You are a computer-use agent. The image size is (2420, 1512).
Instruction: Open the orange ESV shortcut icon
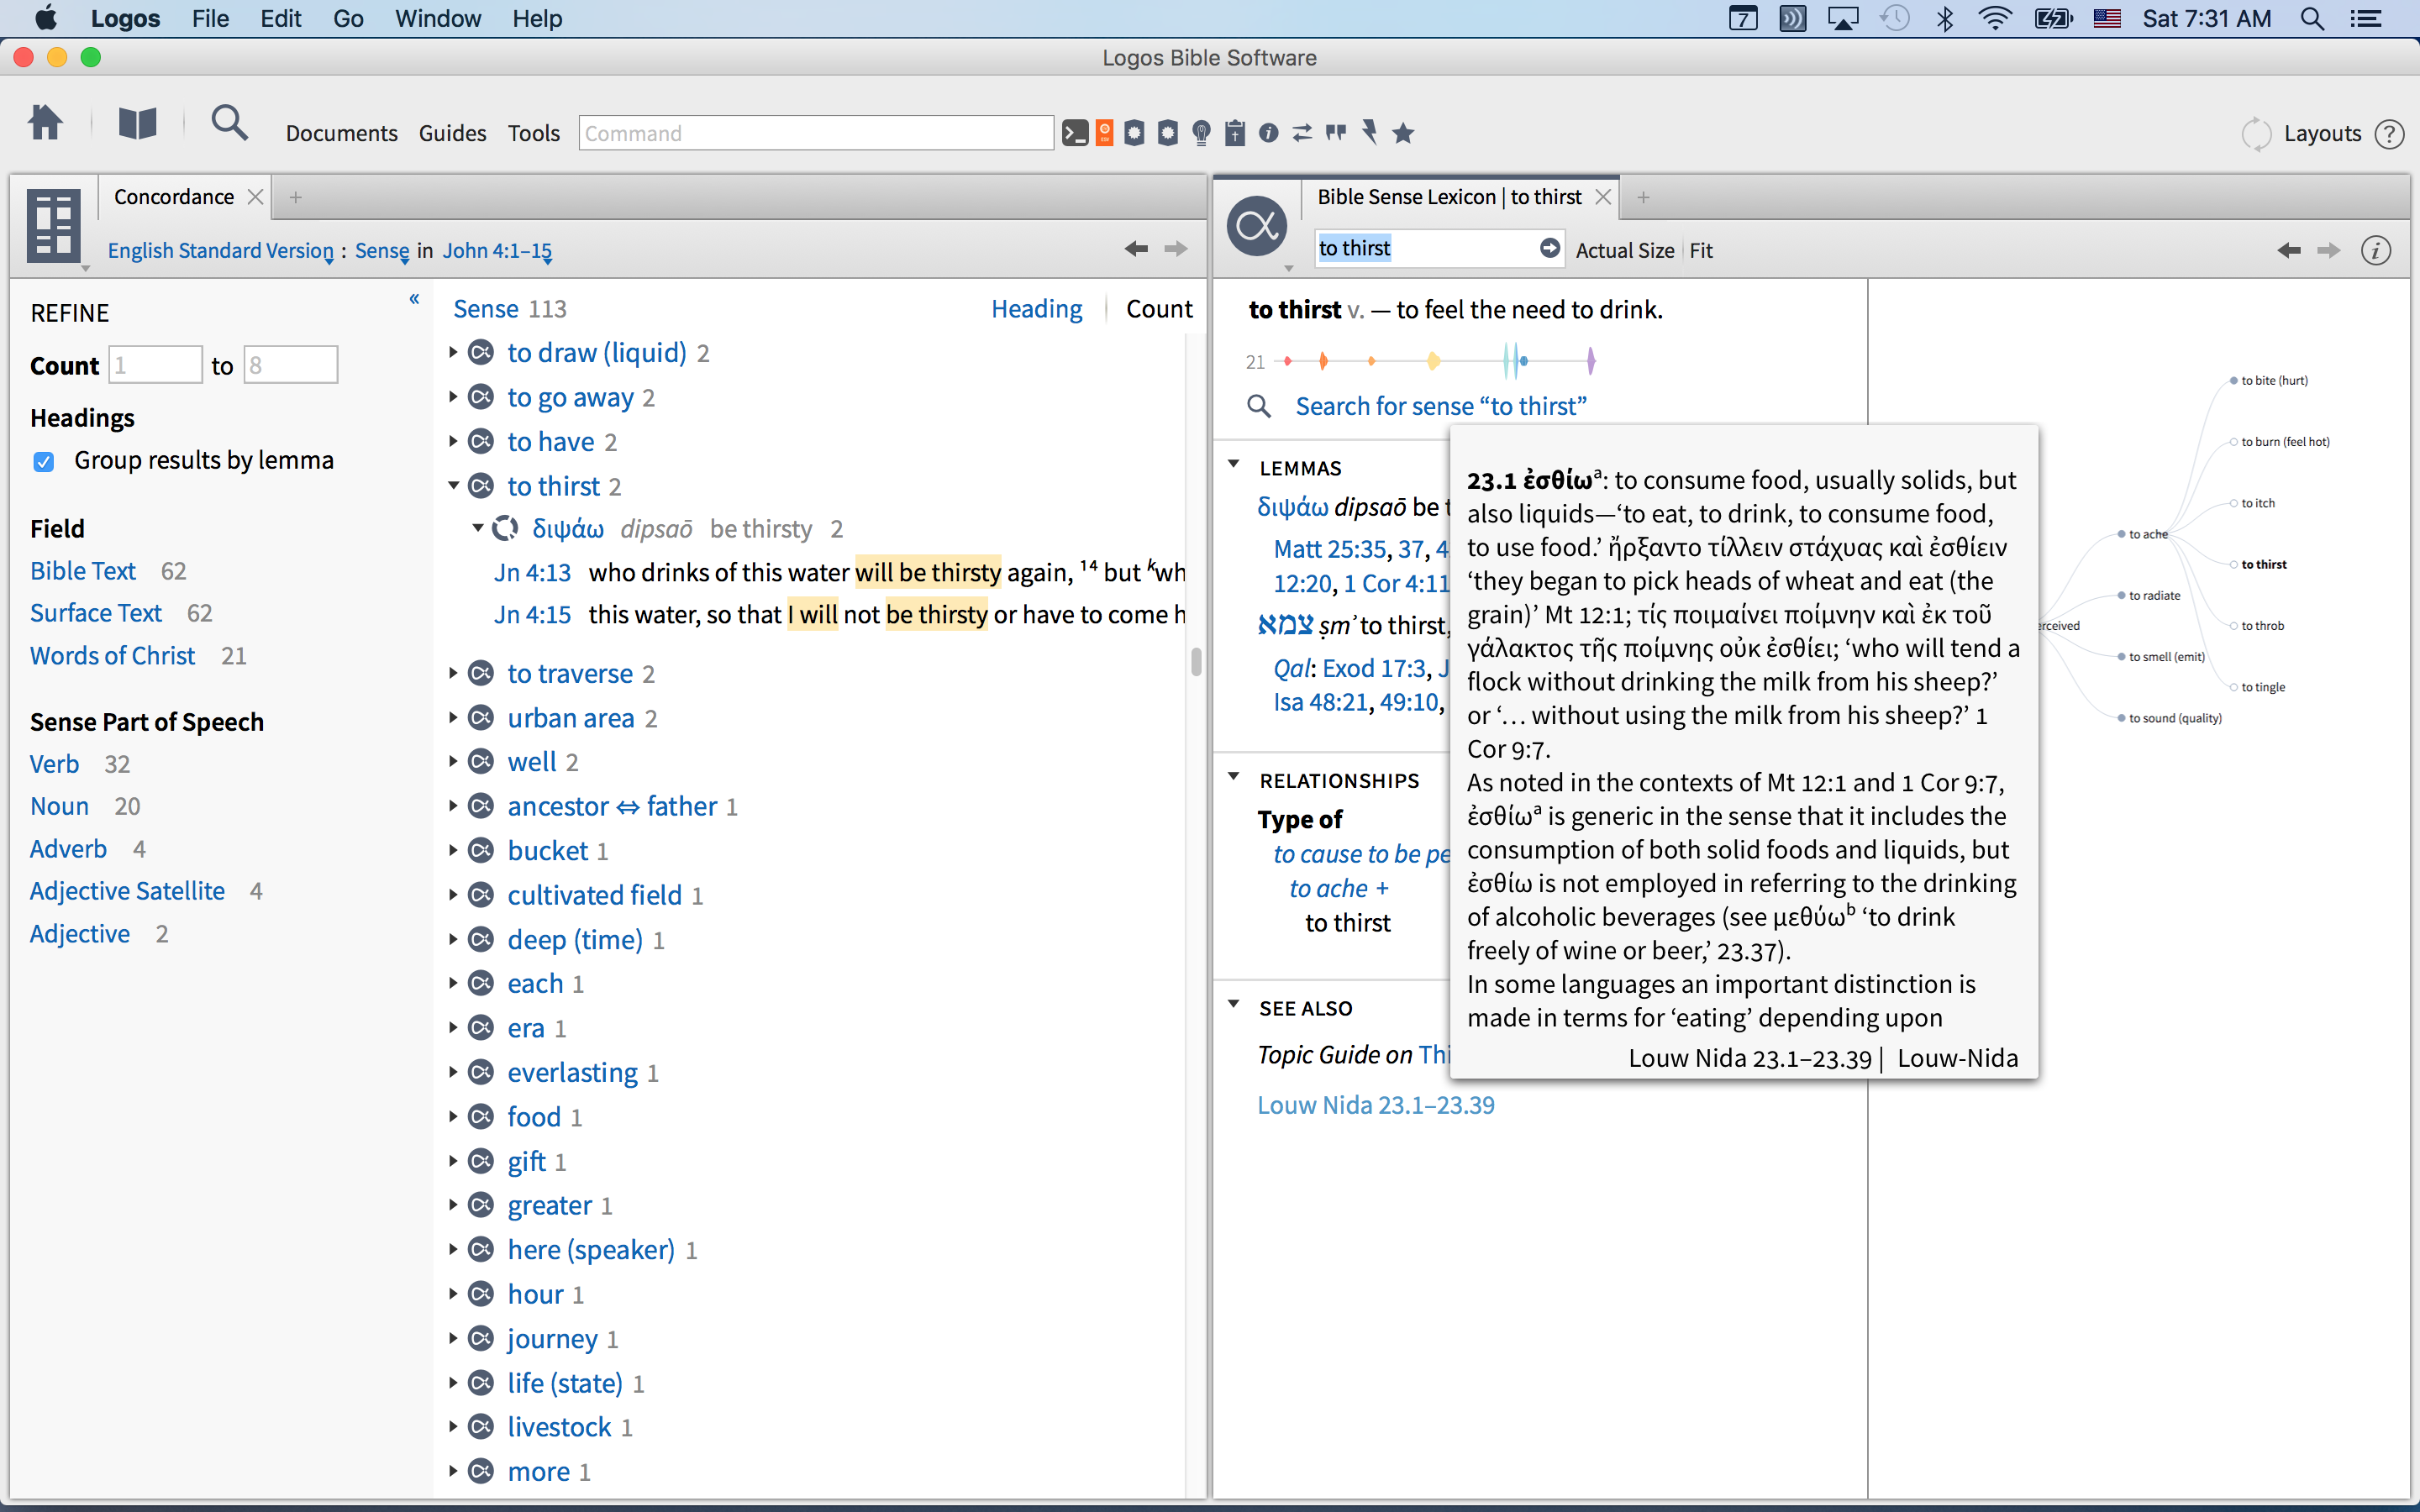1105,133
